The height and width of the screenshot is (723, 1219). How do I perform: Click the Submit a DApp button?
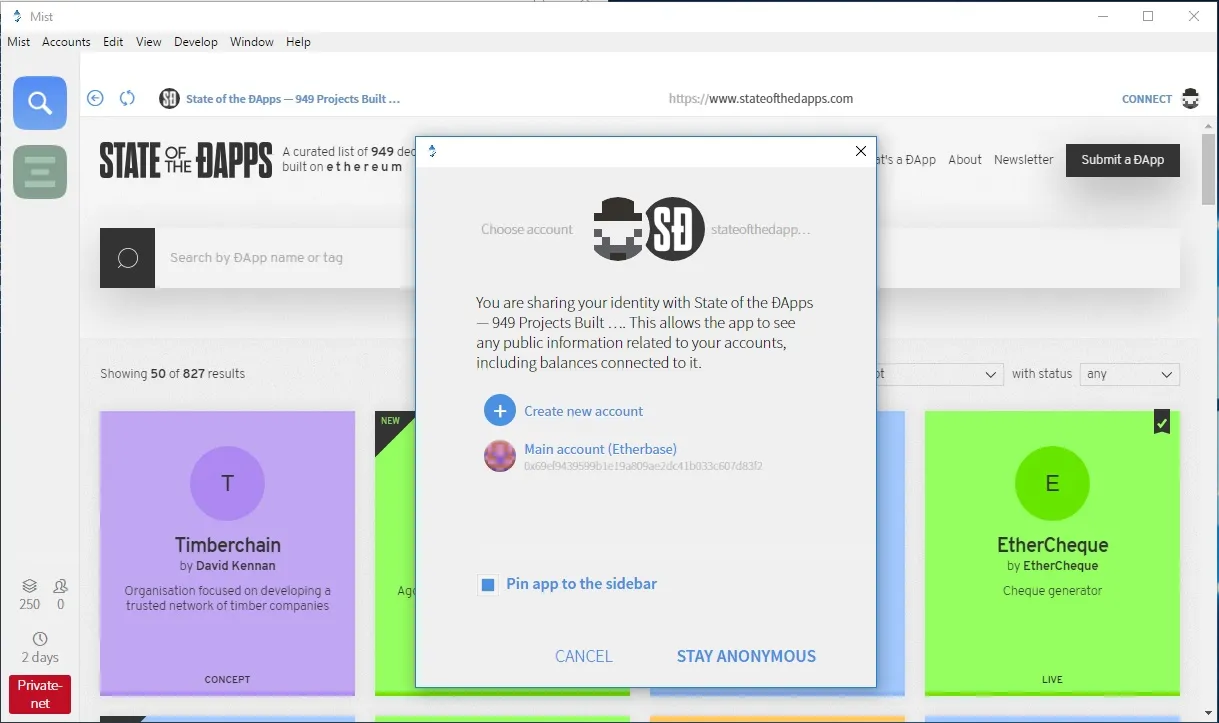pos(1123,160)
